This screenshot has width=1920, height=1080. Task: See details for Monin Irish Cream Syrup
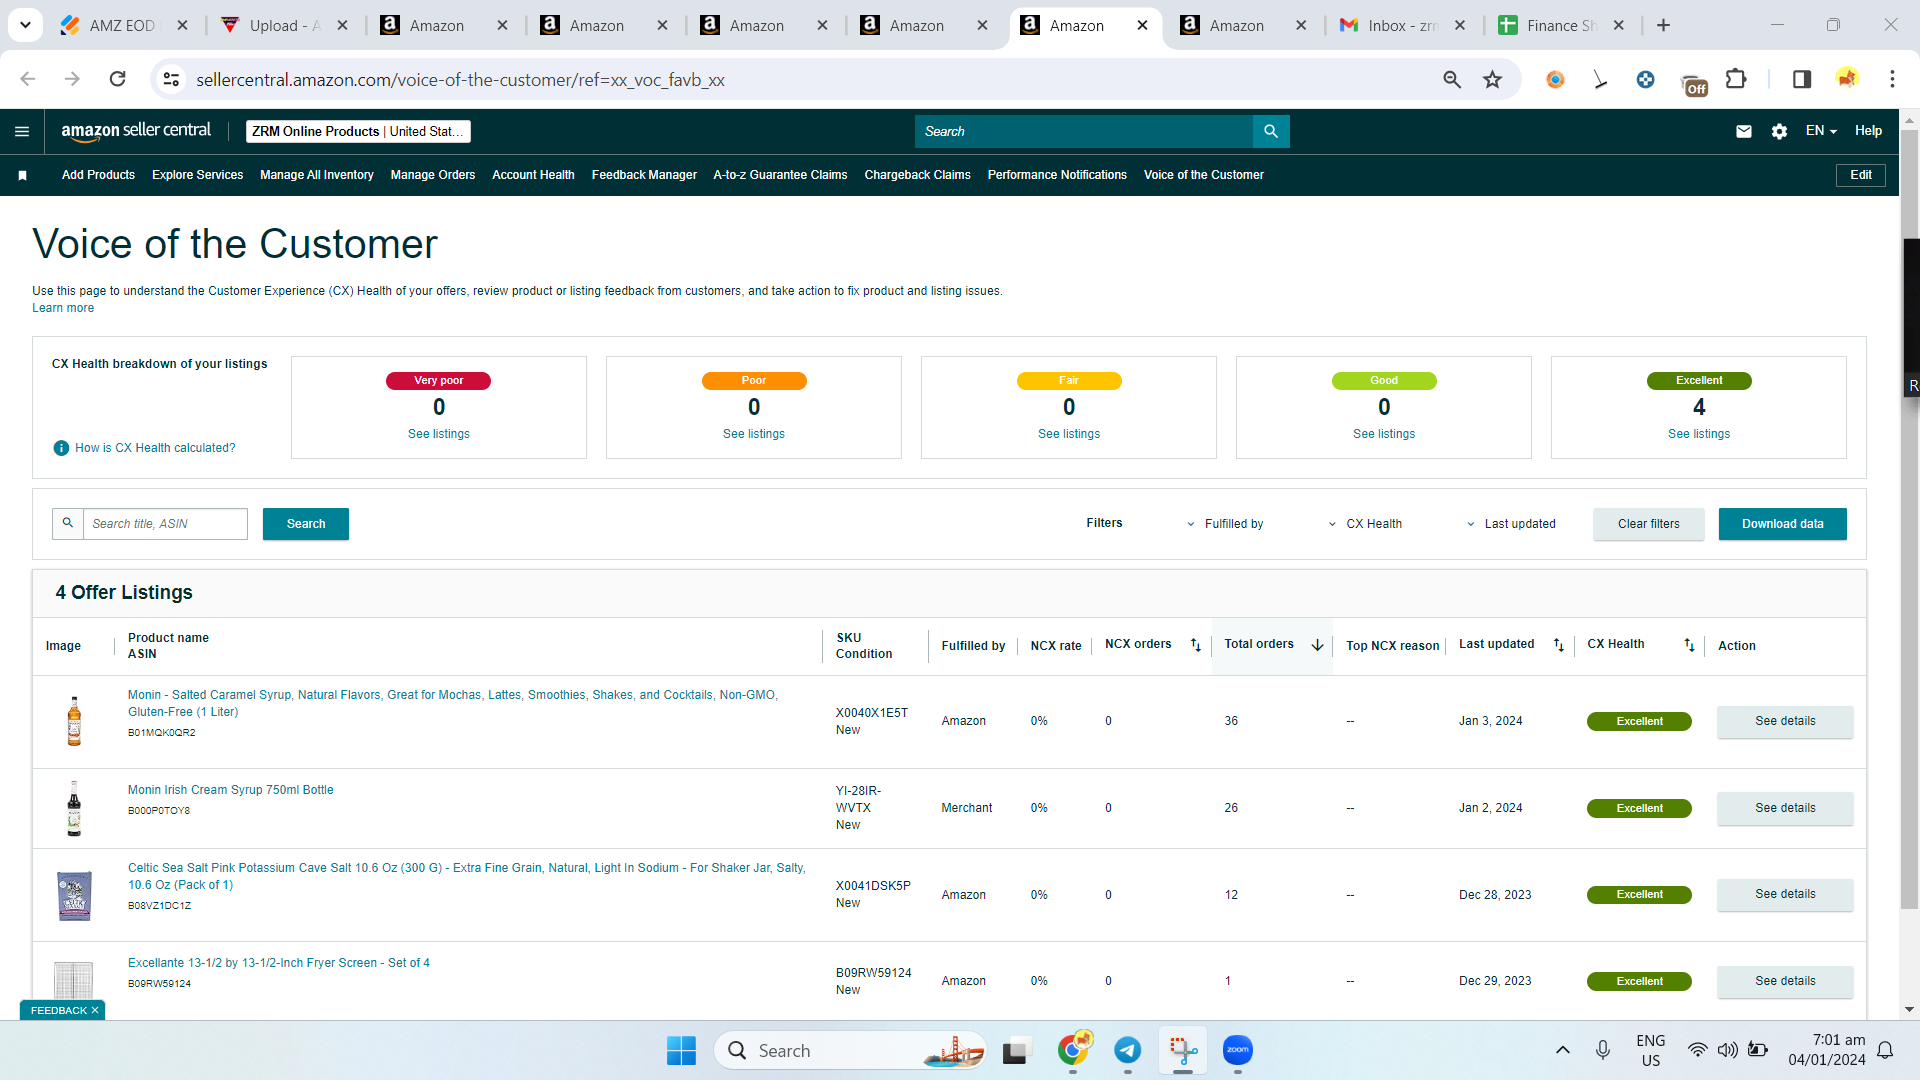[1785, 808]
